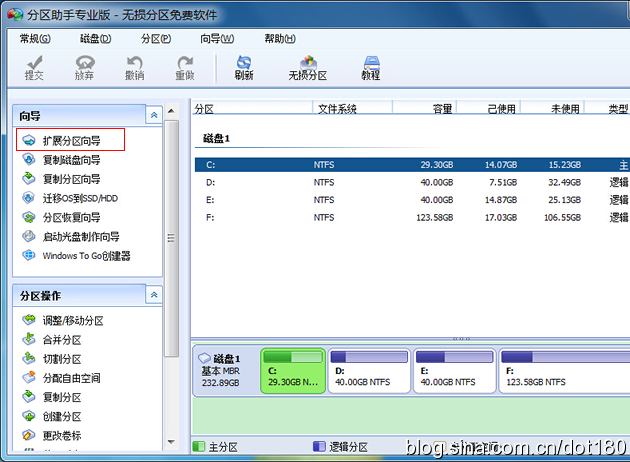Viewport: 630px width, 462px height.
Task: Click the 复制分区 icon
Action: pos(29,397)
